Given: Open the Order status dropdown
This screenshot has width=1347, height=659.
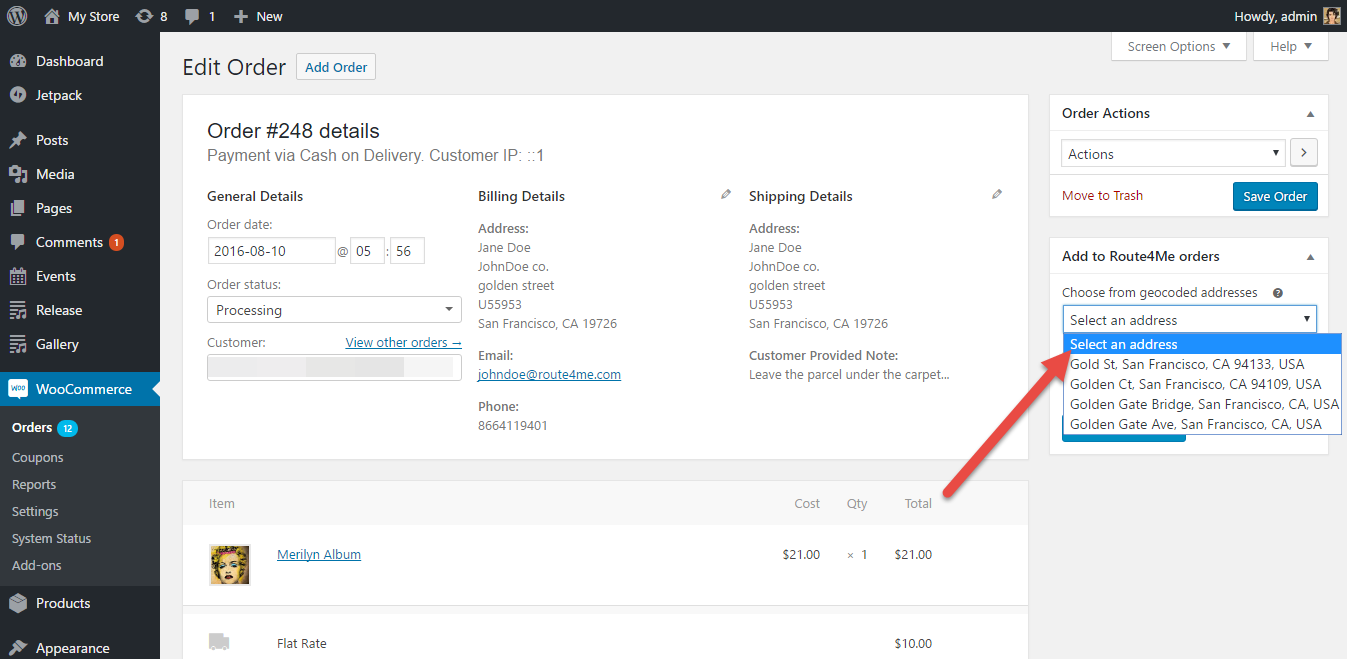Looking at the screenshot, I should [x=334, y=310].
